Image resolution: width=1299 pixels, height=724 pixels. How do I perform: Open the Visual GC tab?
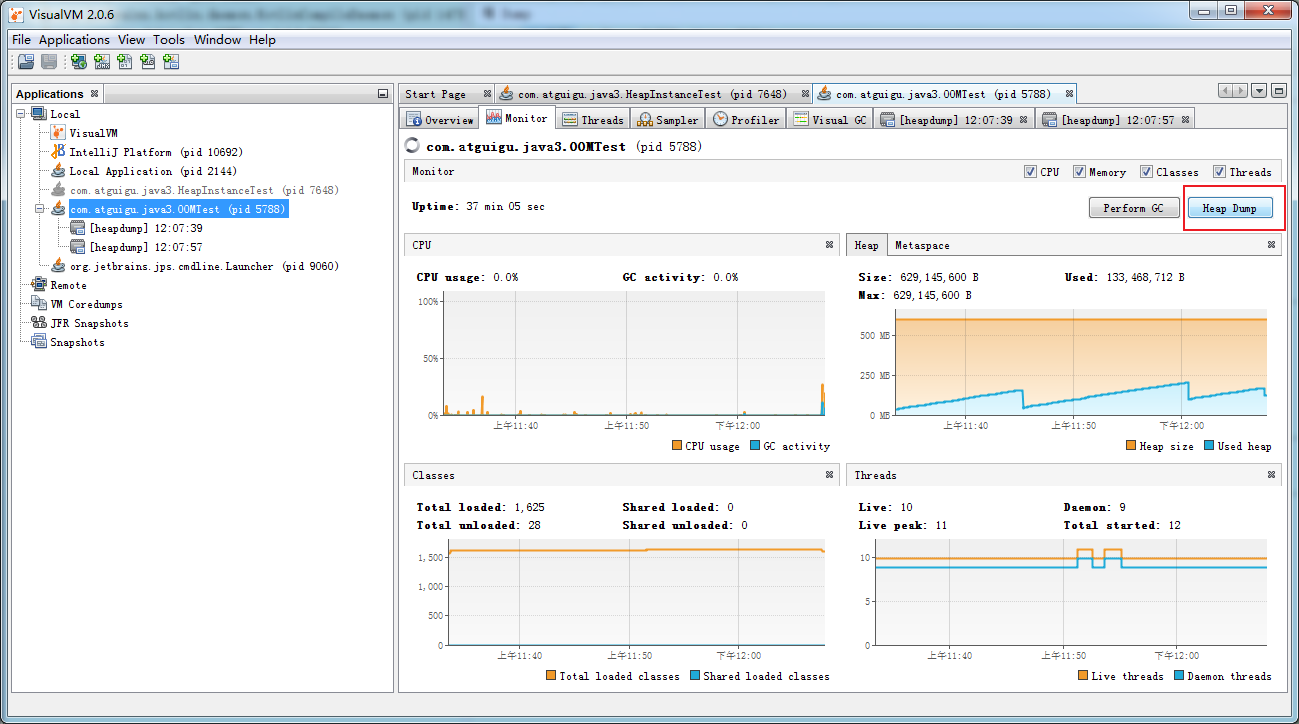click(x=830, y=120)
